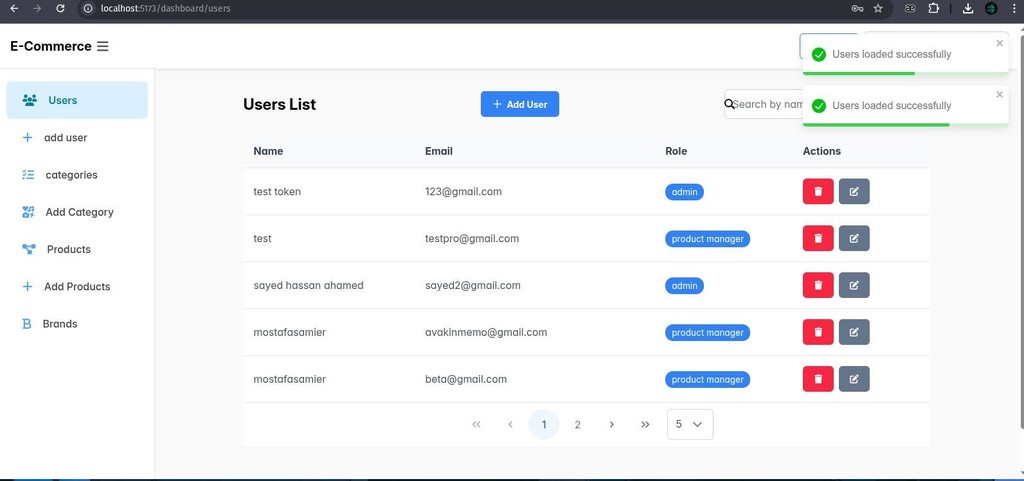The width and height of the screenshot is (1024, 481).
Task: Close the second success notification
Action: pyautogui.click(x=999, y=95)
